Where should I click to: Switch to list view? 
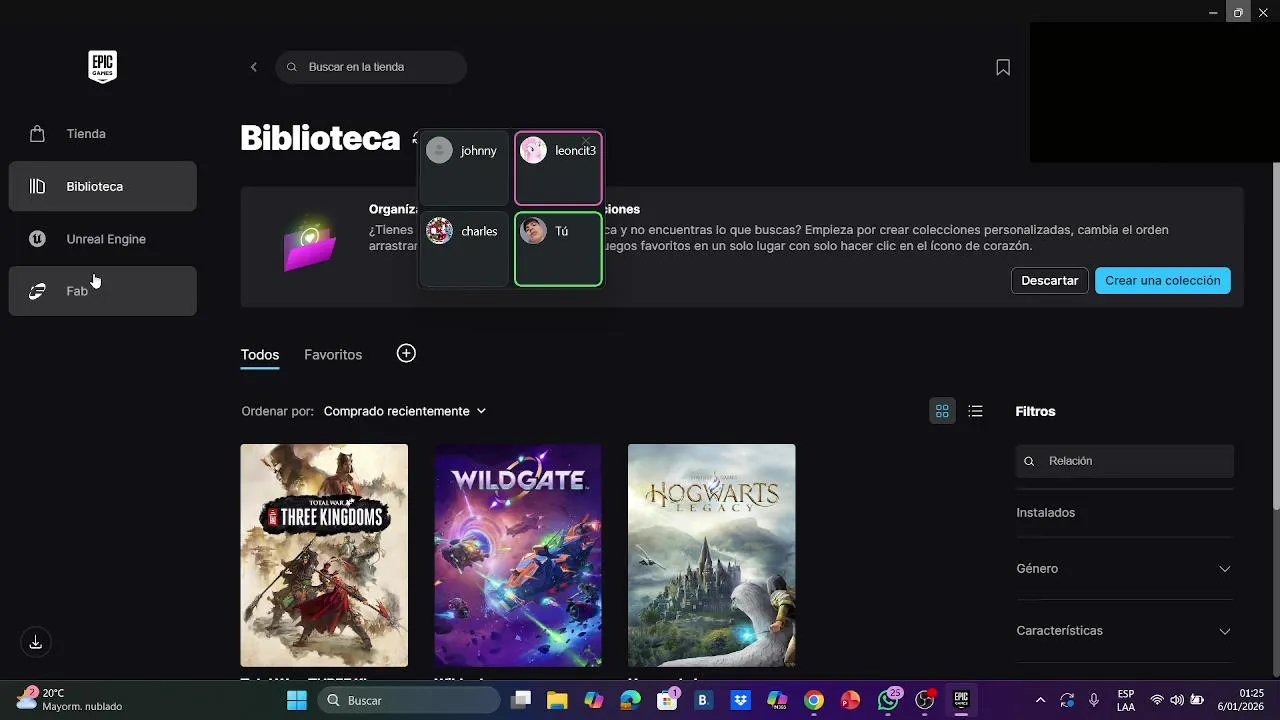tap(976, 411)
